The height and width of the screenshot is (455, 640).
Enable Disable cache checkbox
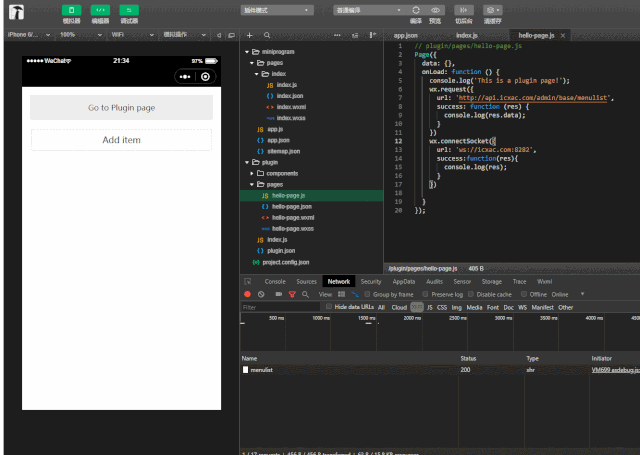coord(471,294)
